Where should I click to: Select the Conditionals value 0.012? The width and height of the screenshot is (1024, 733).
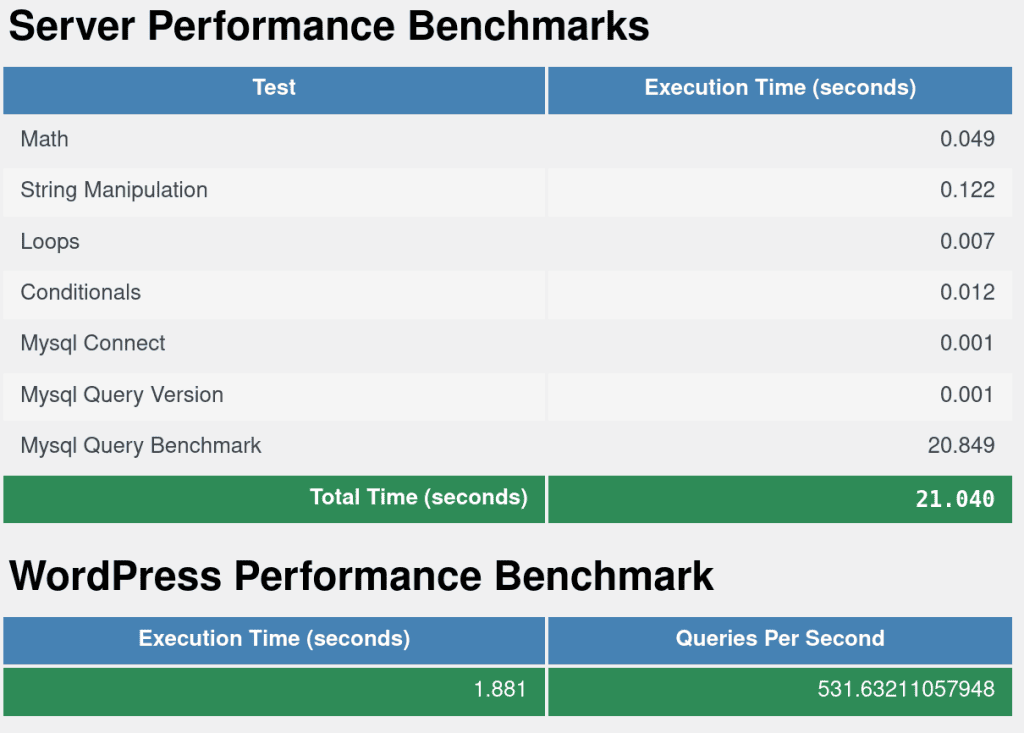click(967, 292)
